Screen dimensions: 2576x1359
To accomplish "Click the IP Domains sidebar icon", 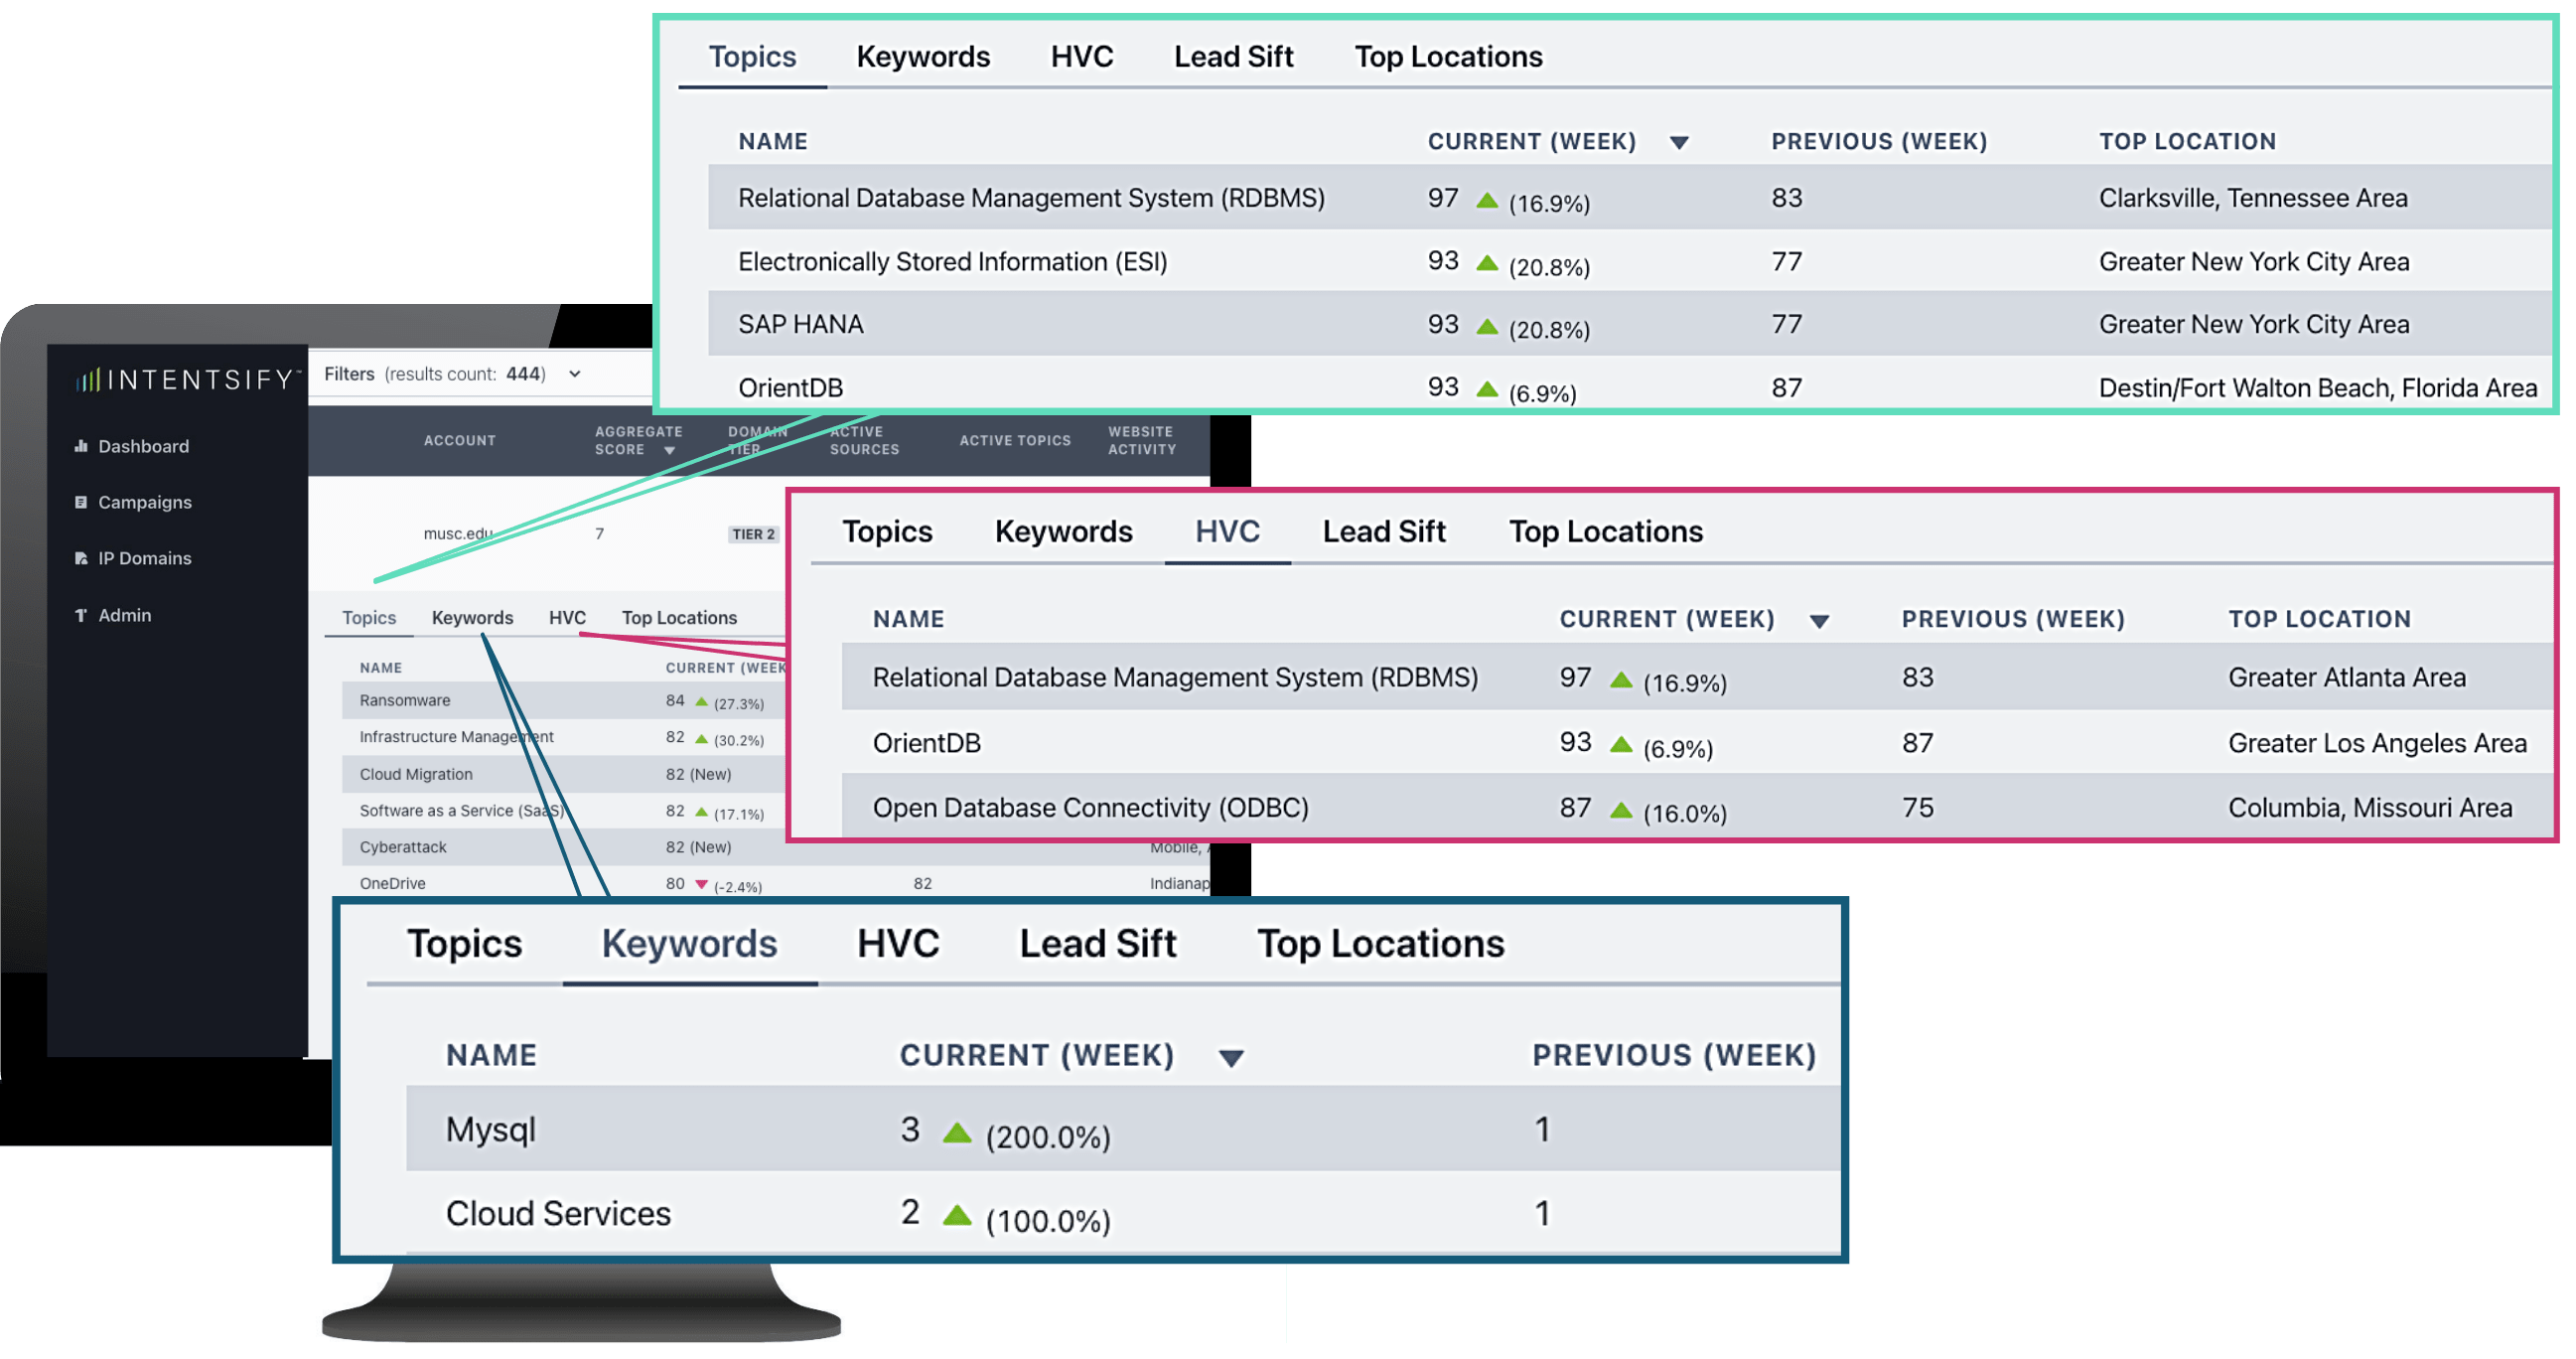I will click(81, 558).
